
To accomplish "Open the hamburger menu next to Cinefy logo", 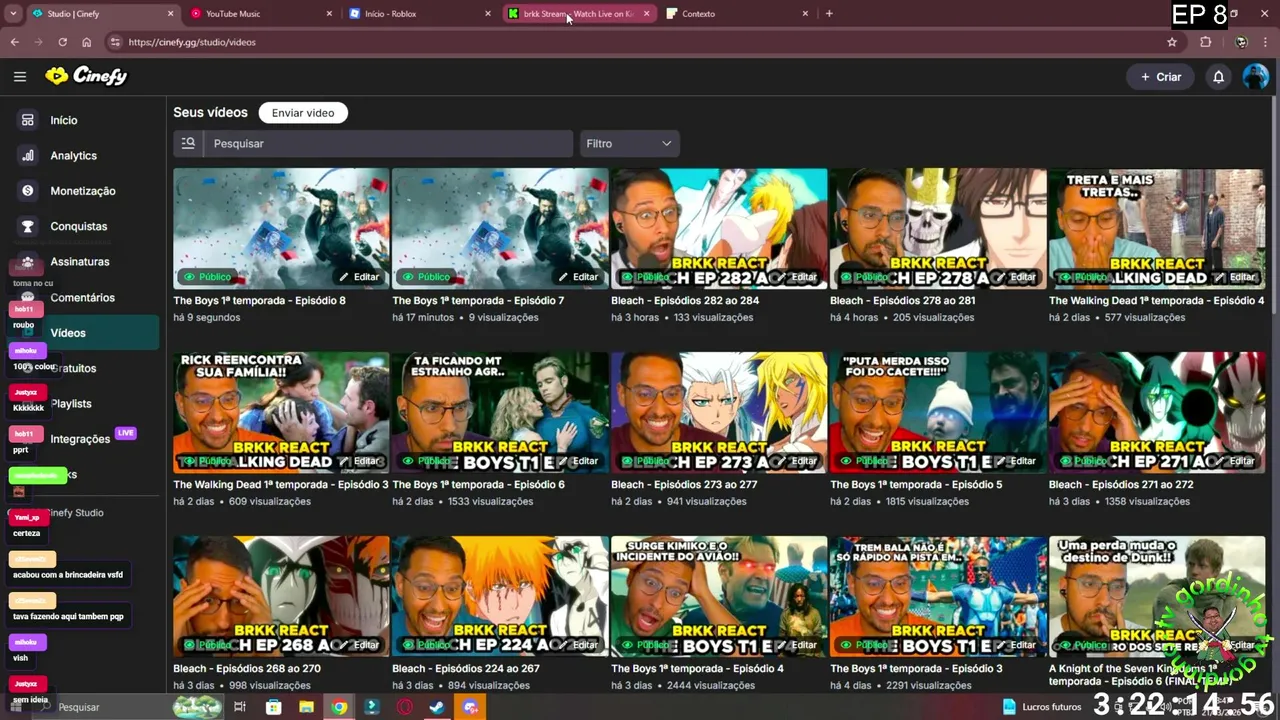I will click(20, 76).
